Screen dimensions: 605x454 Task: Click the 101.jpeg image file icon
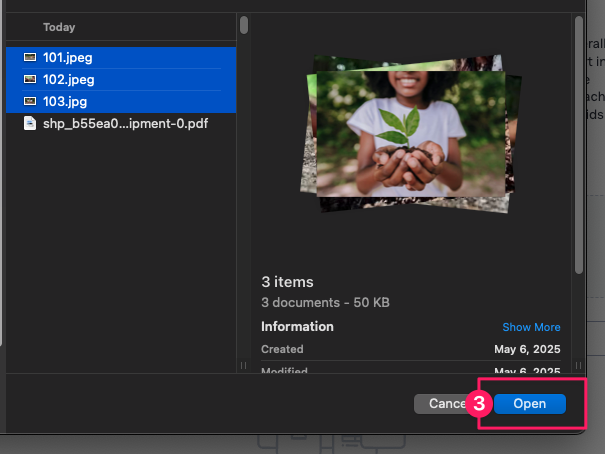tap(30, 57)
